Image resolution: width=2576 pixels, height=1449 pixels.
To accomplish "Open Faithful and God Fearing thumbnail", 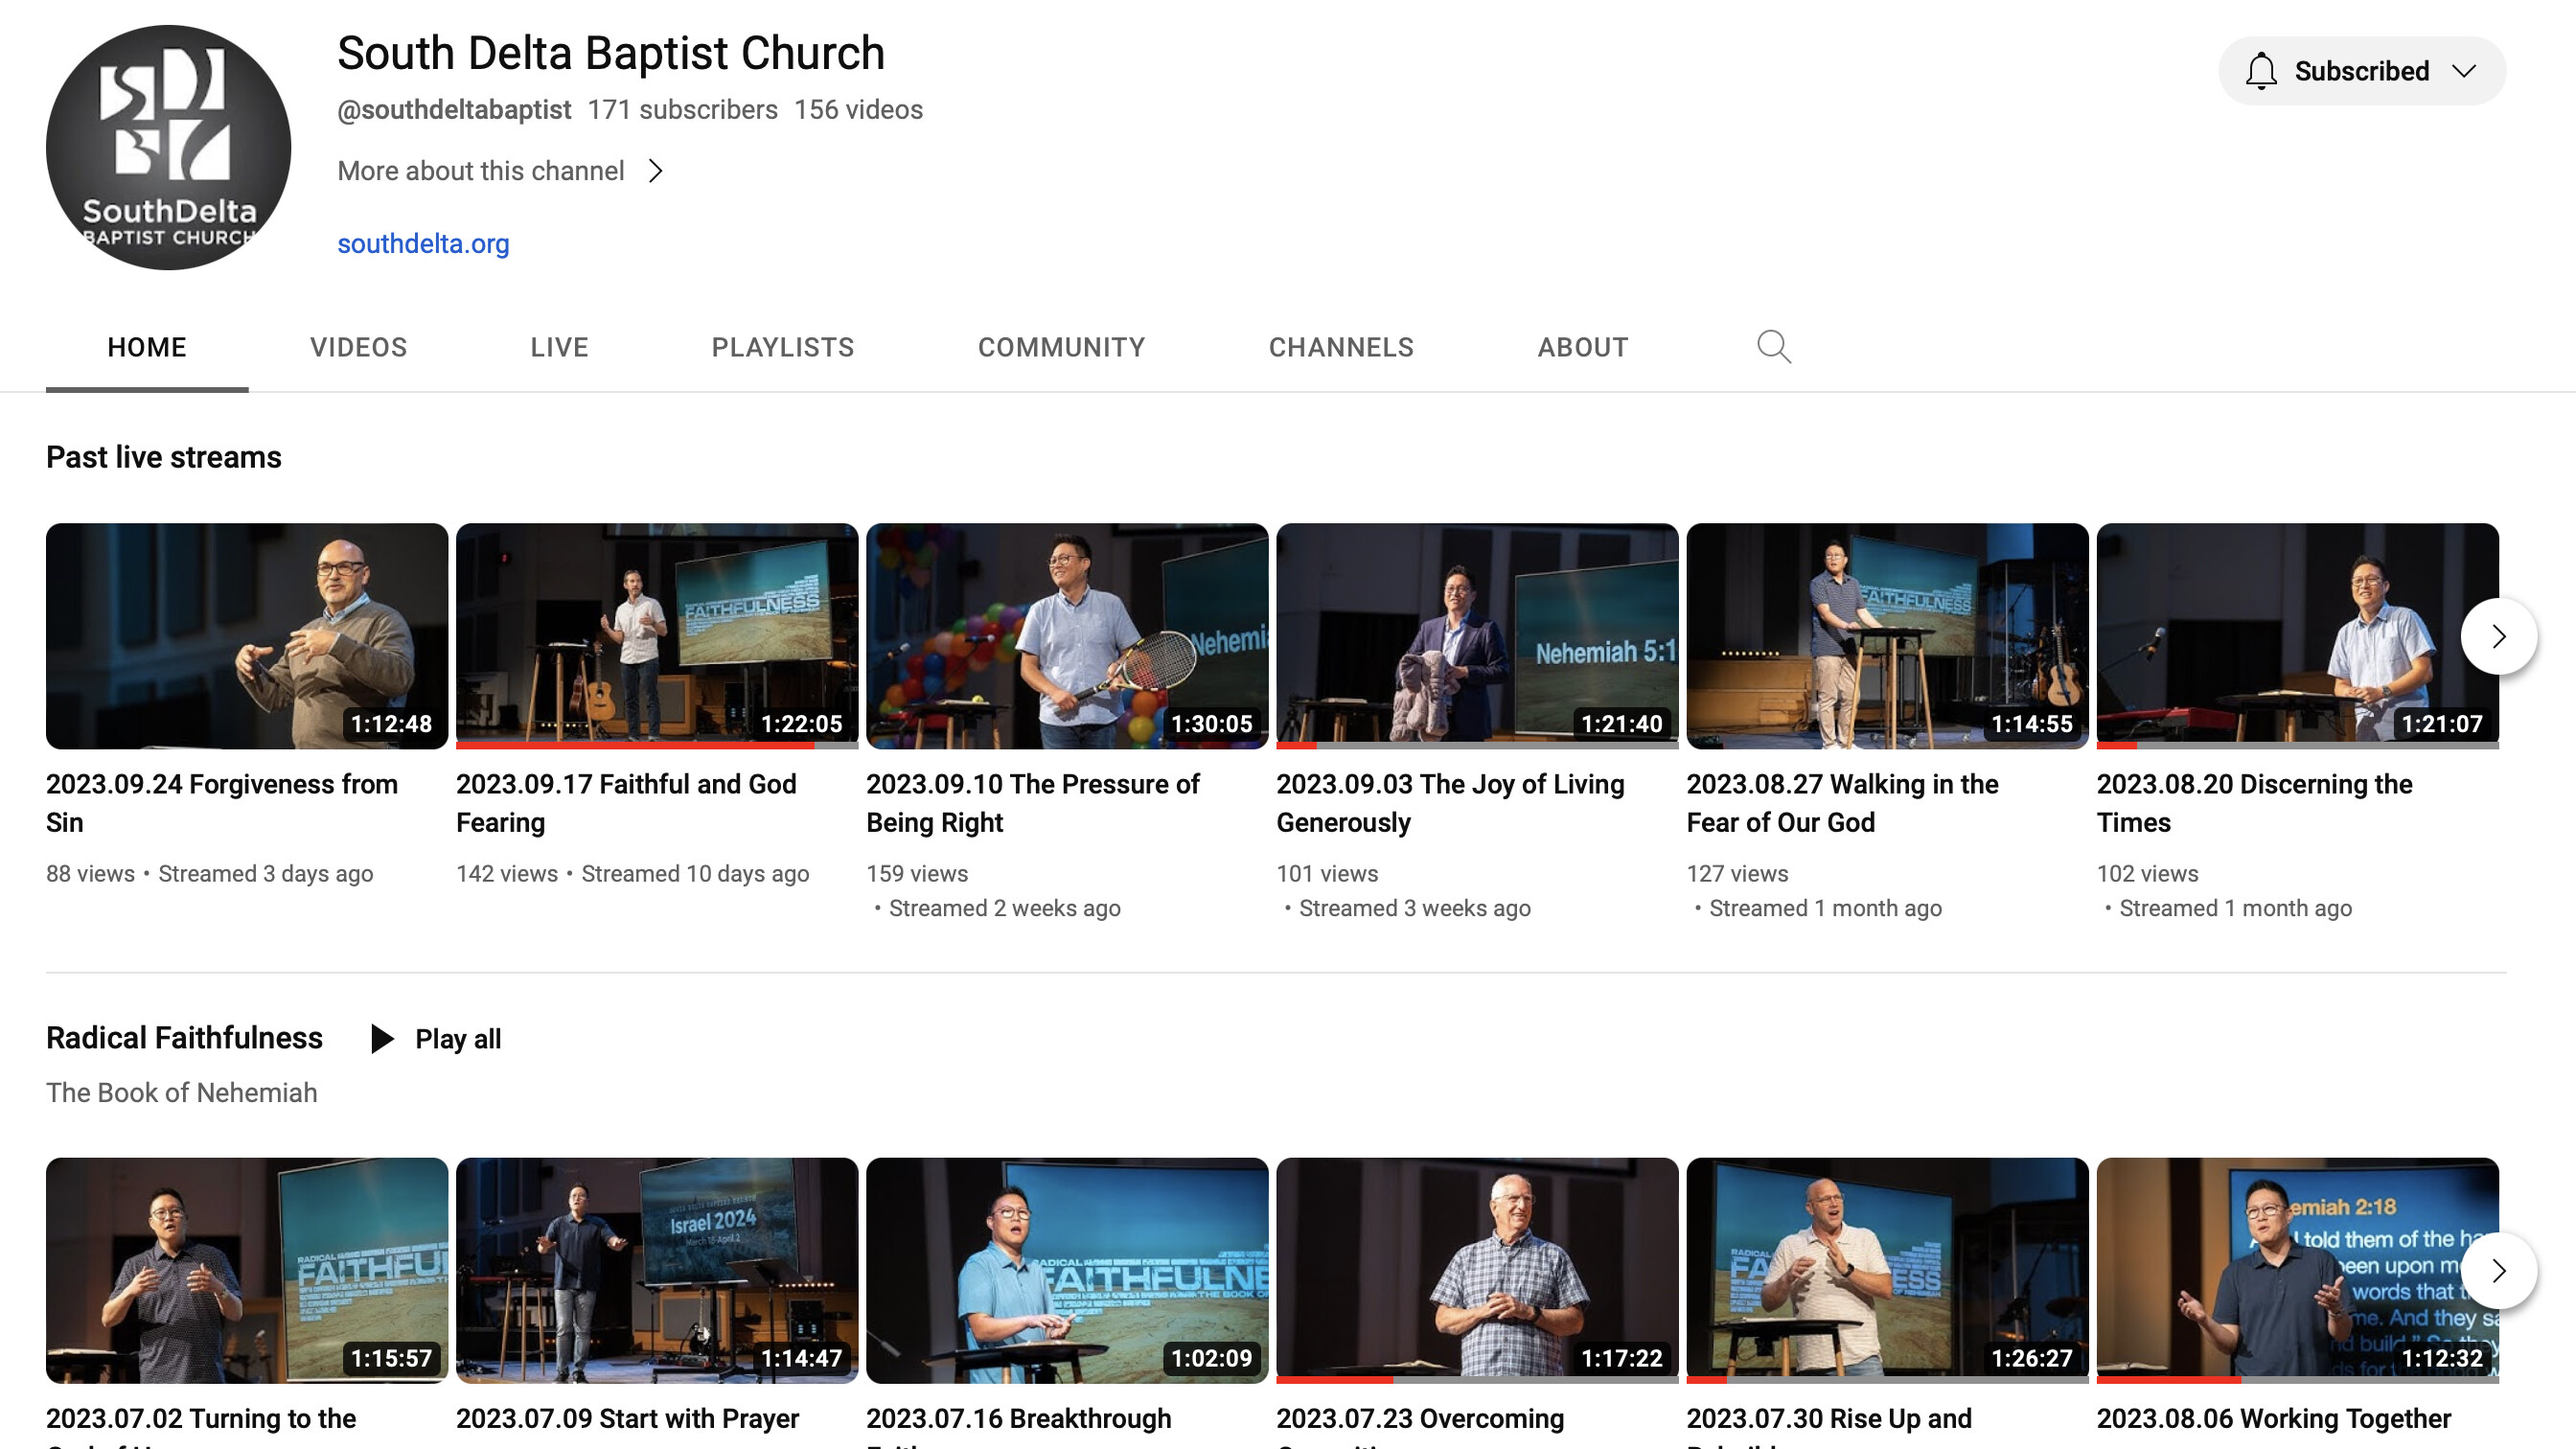I will click(657, 636).
